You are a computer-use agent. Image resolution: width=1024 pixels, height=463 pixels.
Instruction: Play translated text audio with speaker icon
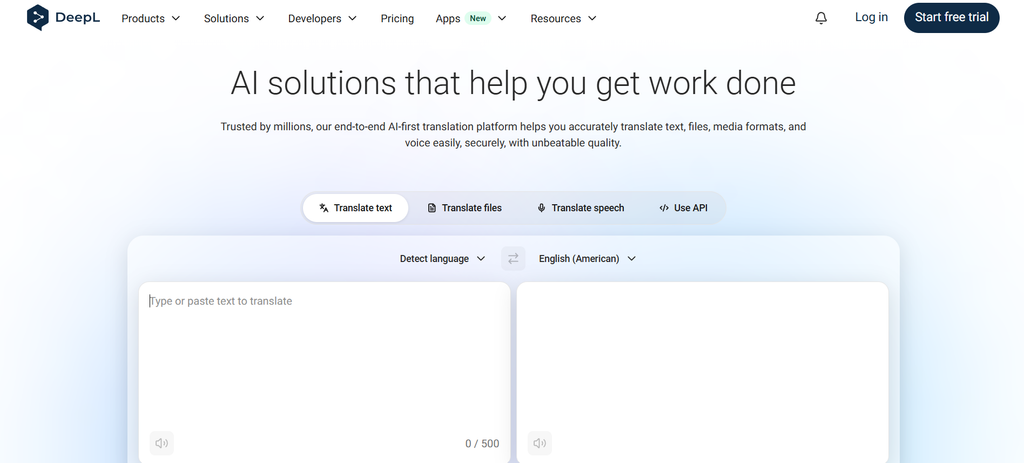[x=539, y=443]
